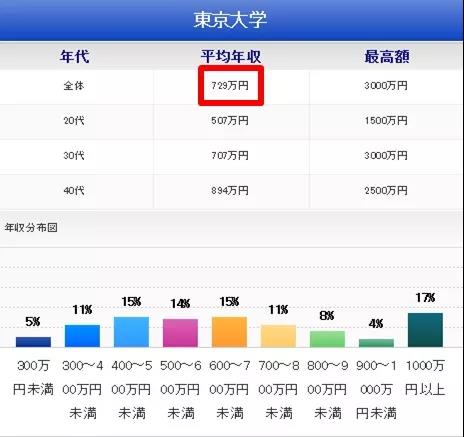464x437 pixels.
Task: Click the 894万円 average income value
Action: [230, 190]
